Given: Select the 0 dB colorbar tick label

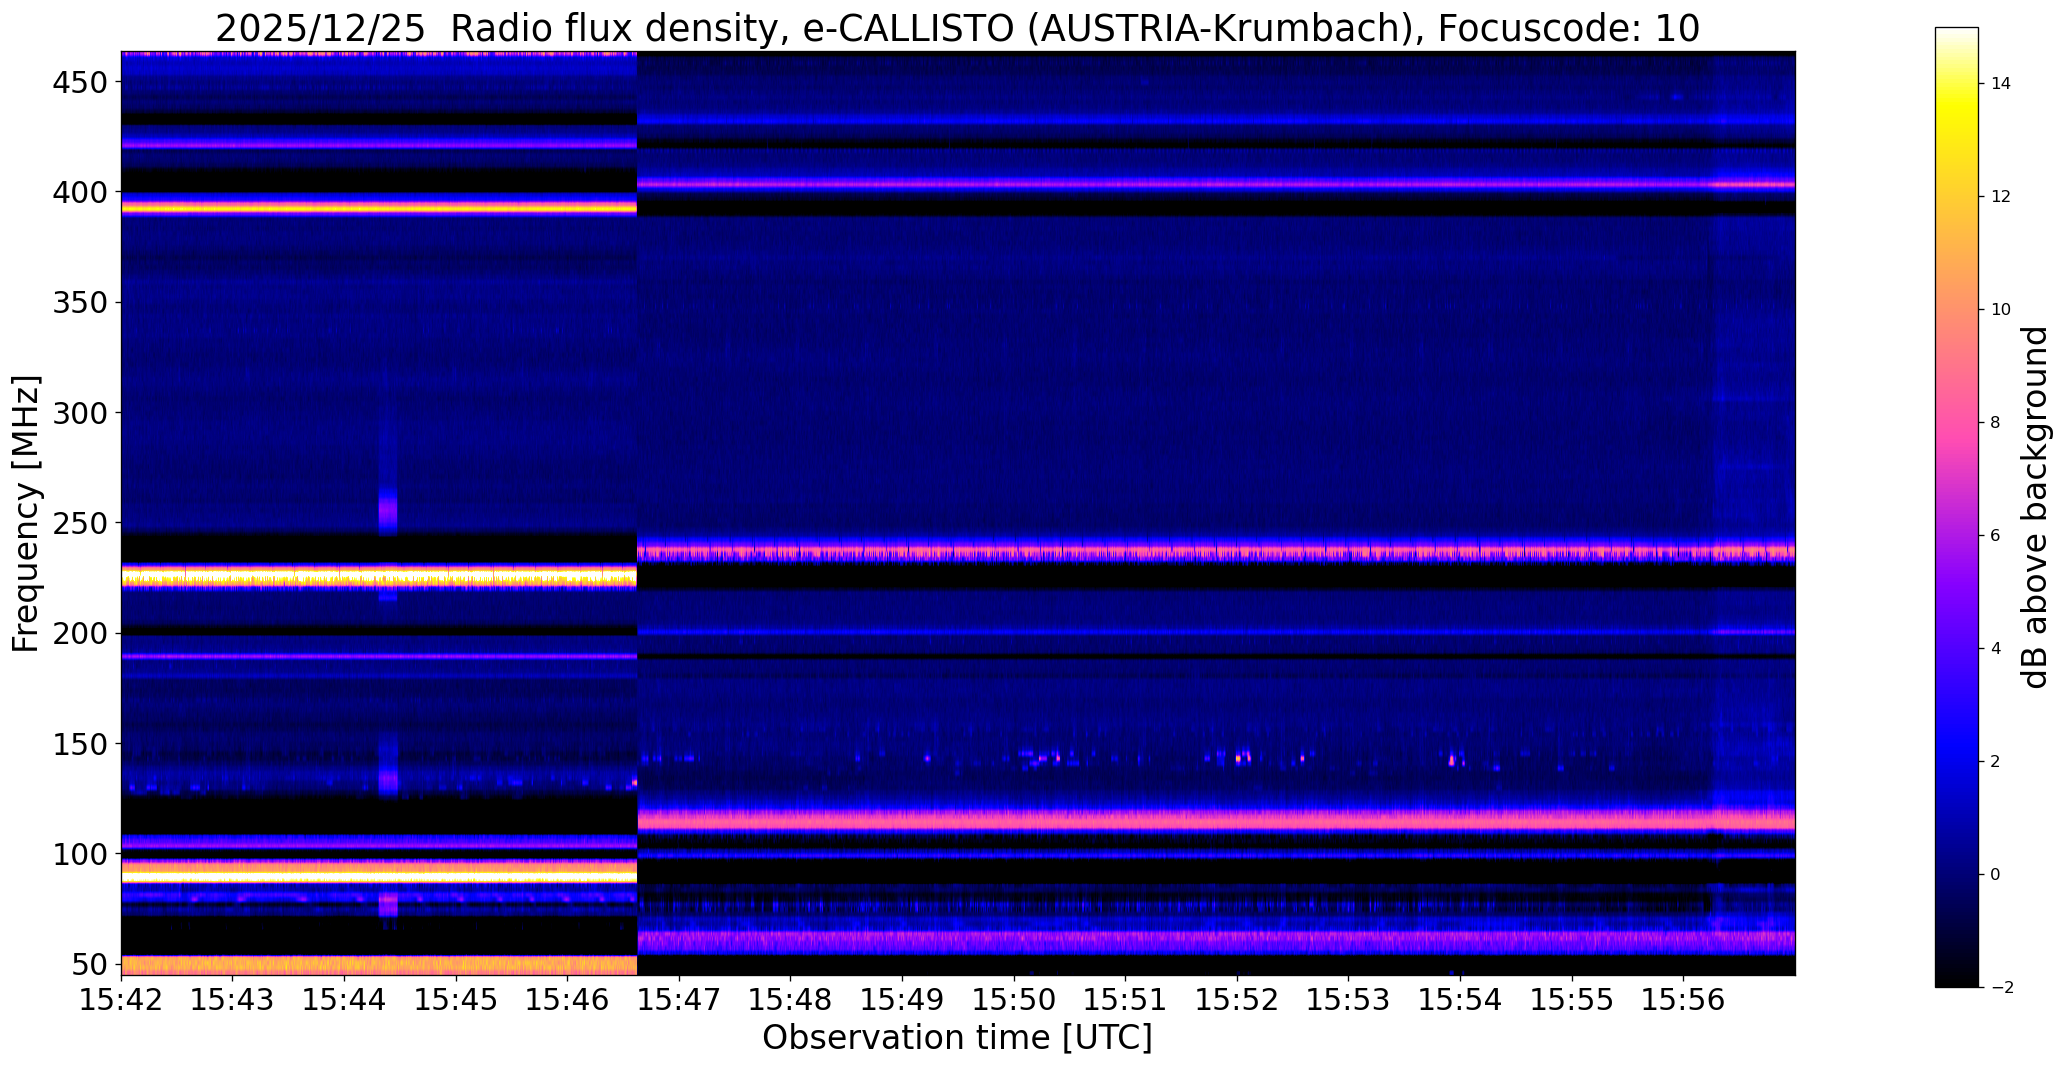Looking at the screenshot, I should [x=1996, y=875].
